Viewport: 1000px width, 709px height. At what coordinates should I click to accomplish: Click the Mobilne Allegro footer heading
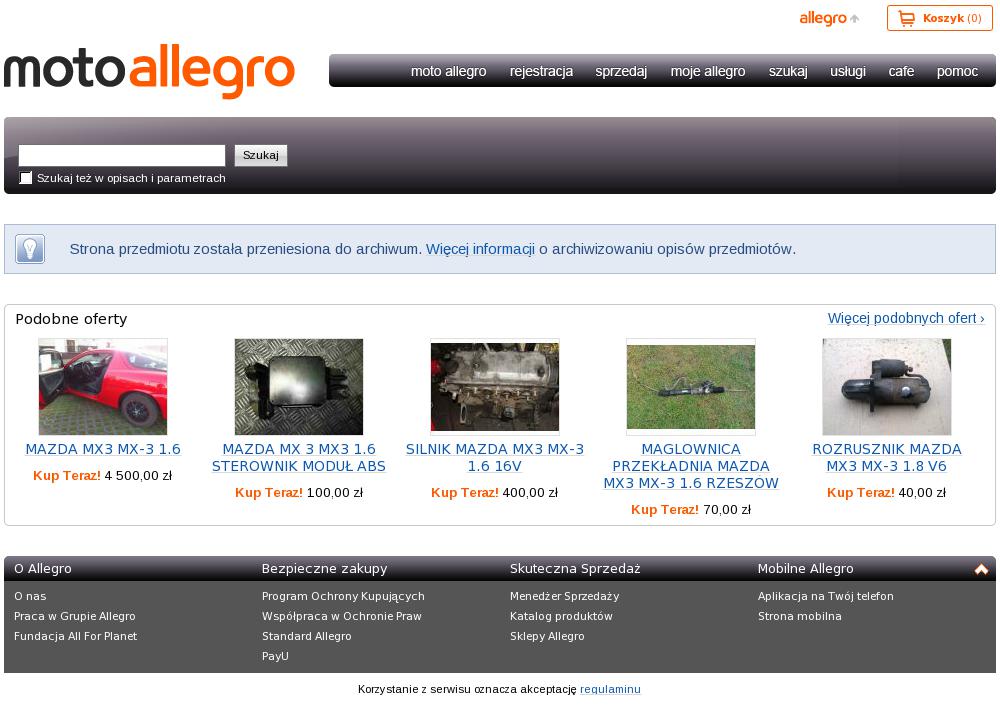pos(805,569)
